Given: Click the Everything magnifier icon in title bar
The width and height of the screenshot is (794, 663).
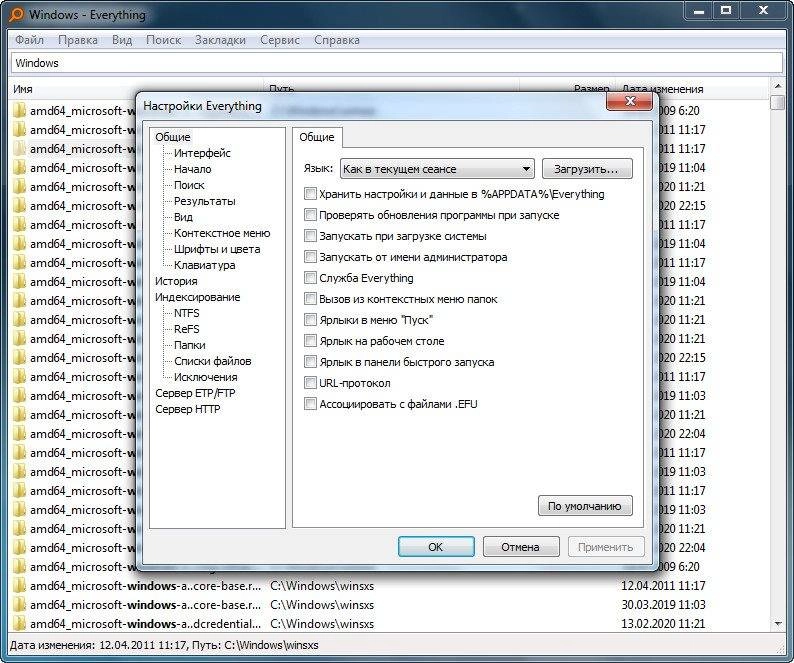Looking at the screenshot, I should (16, 14).
